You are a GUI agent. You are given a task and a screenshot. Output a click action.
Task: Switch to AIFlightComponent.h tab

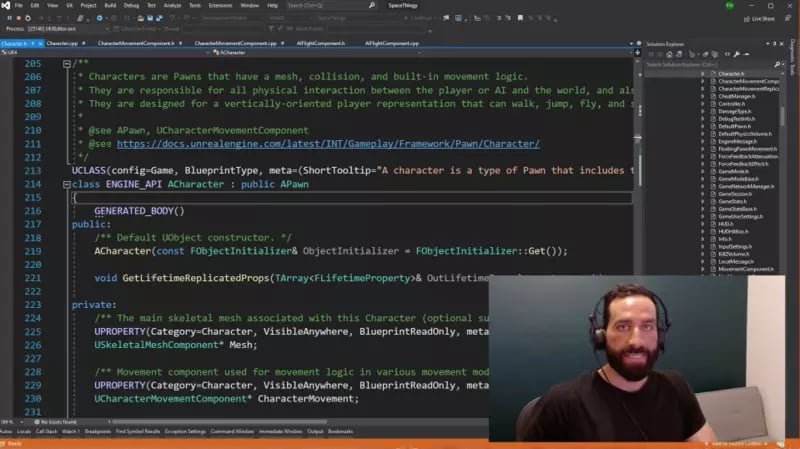(321, 44)
